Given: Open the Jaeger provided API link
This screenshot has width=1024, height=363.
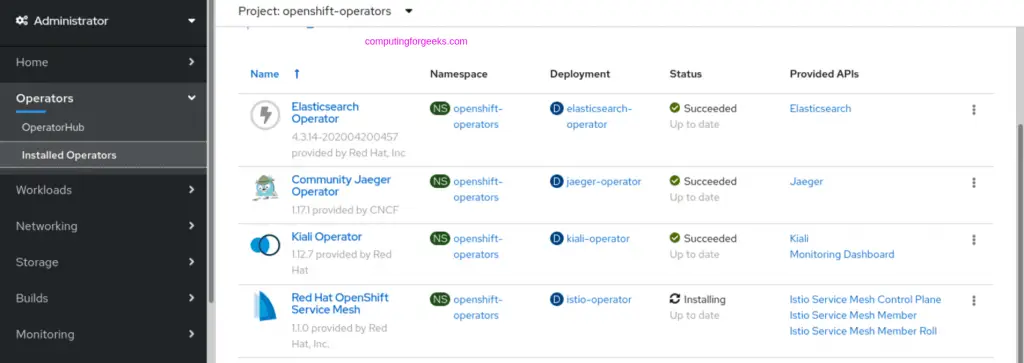Looking at the screenshot, I should click(x=807, y=182).
